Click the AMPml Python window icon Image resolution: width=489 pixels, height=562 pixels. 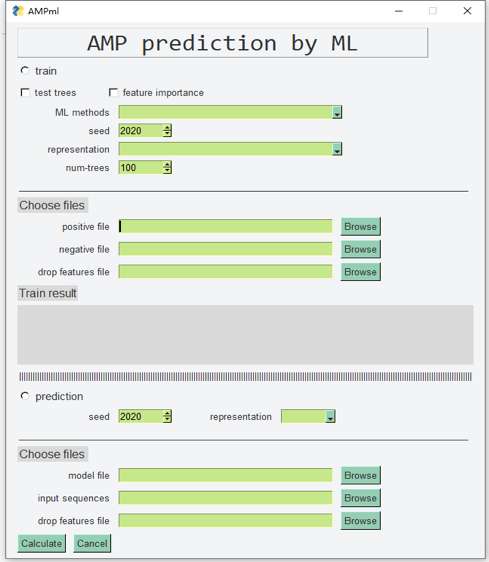(x=18, y=11)
